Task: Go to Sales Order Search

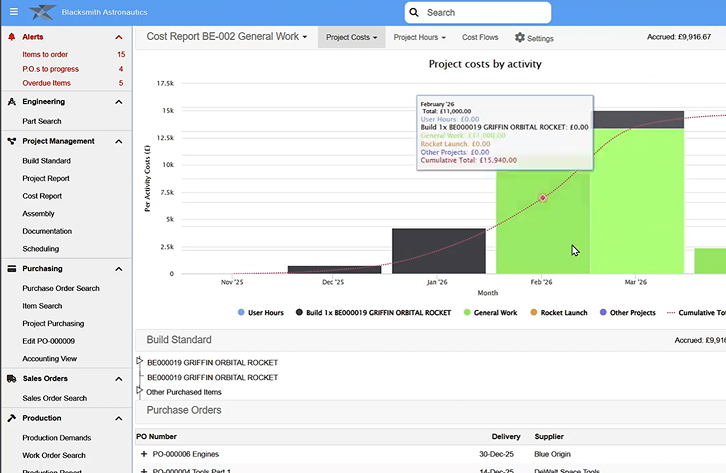Action: pos(54,398)
